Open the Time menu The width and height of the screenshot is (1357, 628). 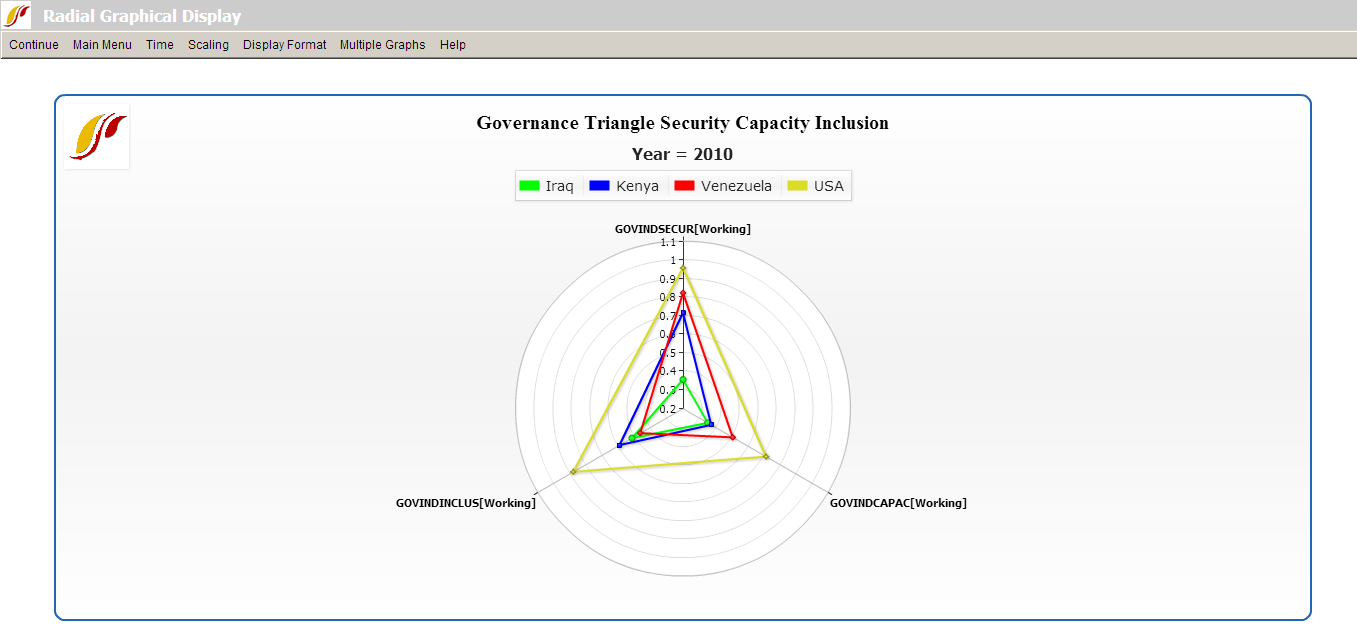[159, 45]
